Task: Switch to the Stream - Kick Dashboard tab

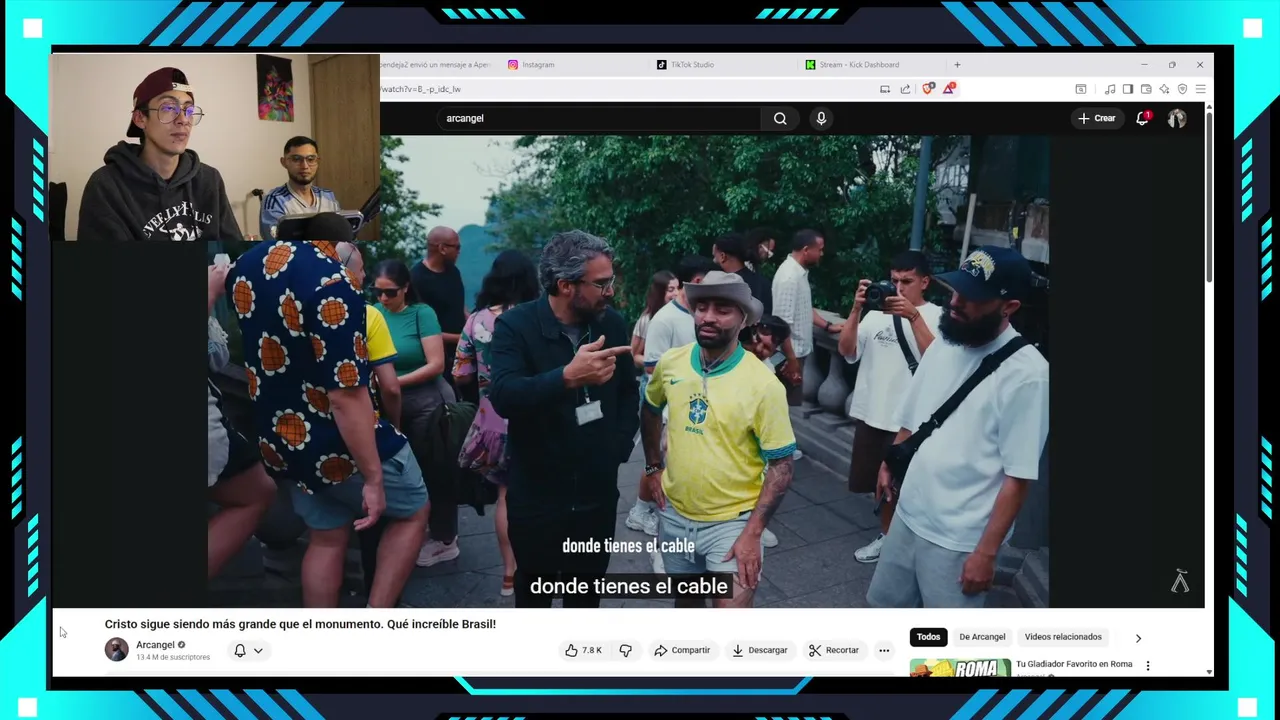Action: click(x=852, y=65)
